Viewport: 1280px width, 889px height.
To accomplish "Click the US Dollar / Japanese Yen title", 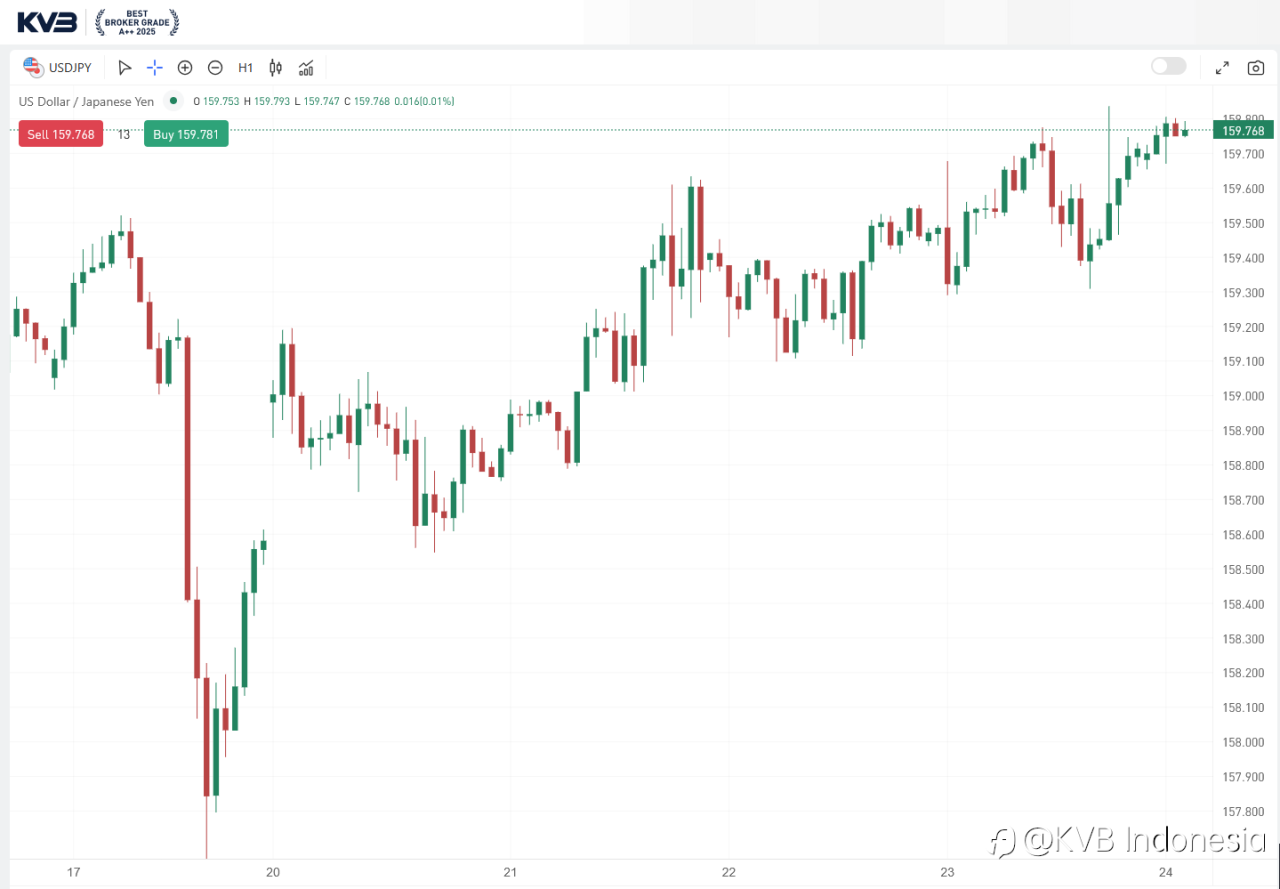I will pyautogui.click(x=86, y=101).
